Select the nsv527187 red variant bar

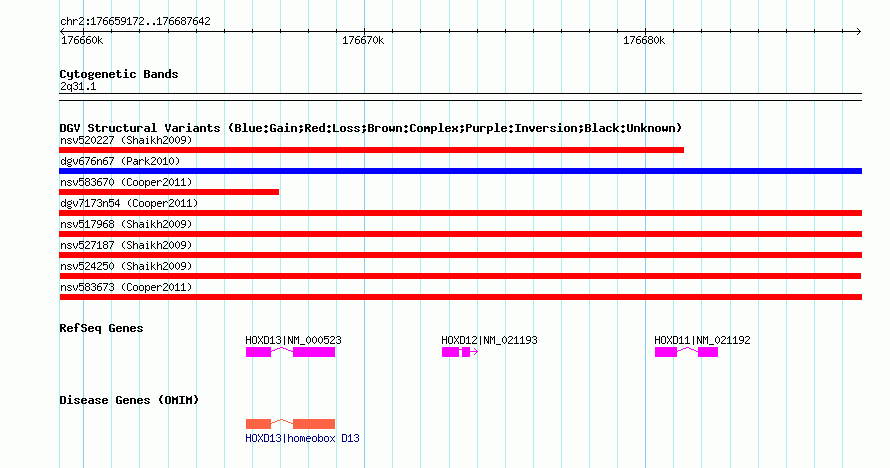pos(460,255)
